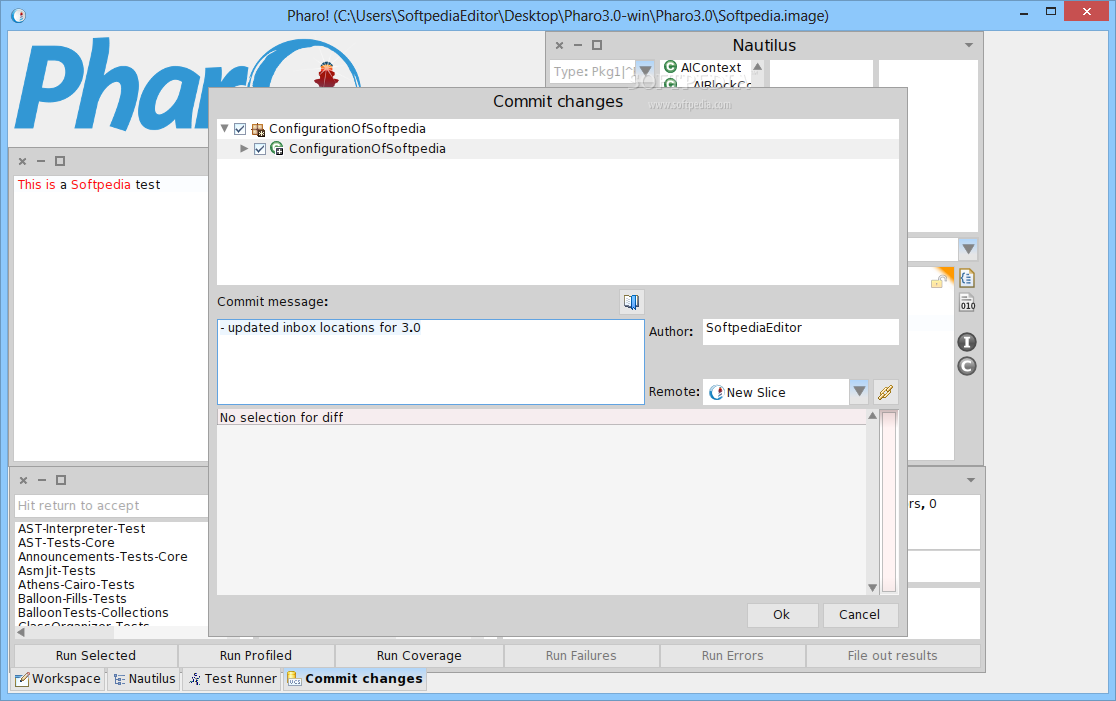1116x701 pixels.
Task: Expand the workspace window with its square icon
Action: [x=60, y=162]
